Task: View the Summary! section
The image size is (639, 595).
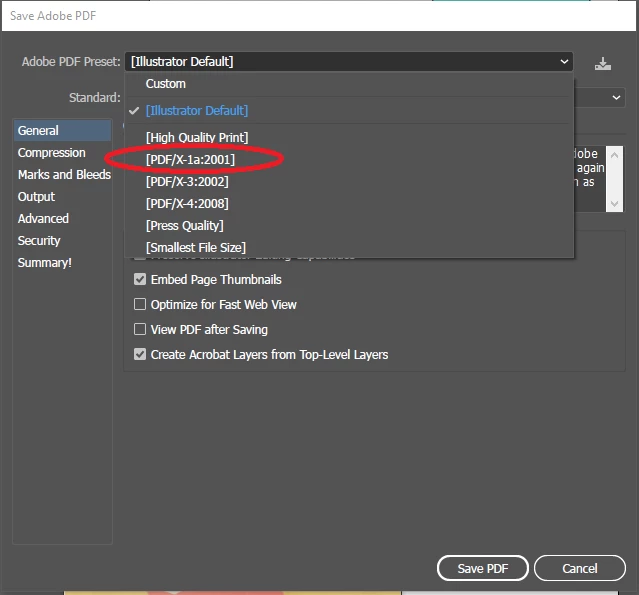Action: click(62, 262)
